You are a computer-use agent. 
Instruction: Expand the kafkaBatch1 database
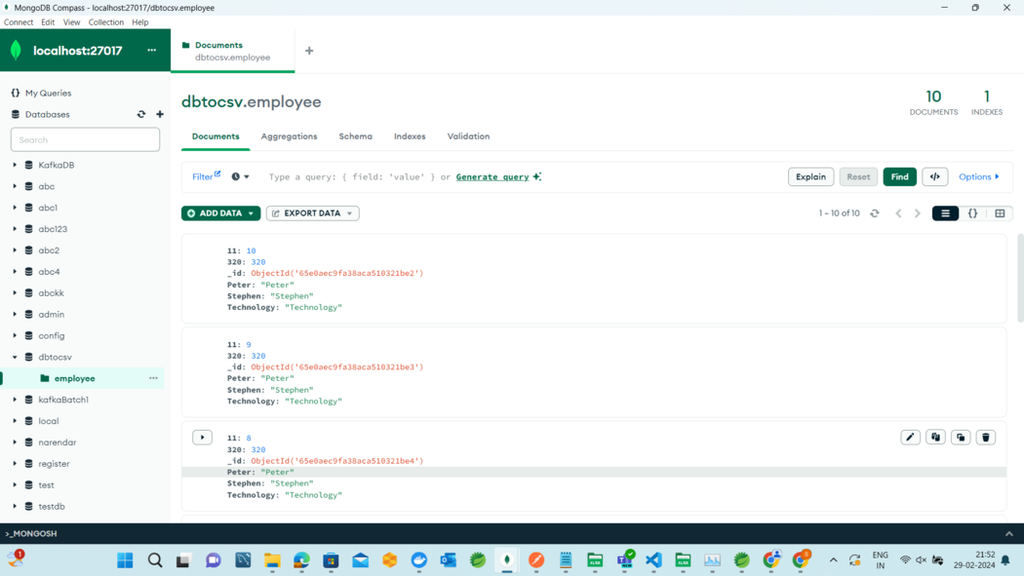(14, 400)
